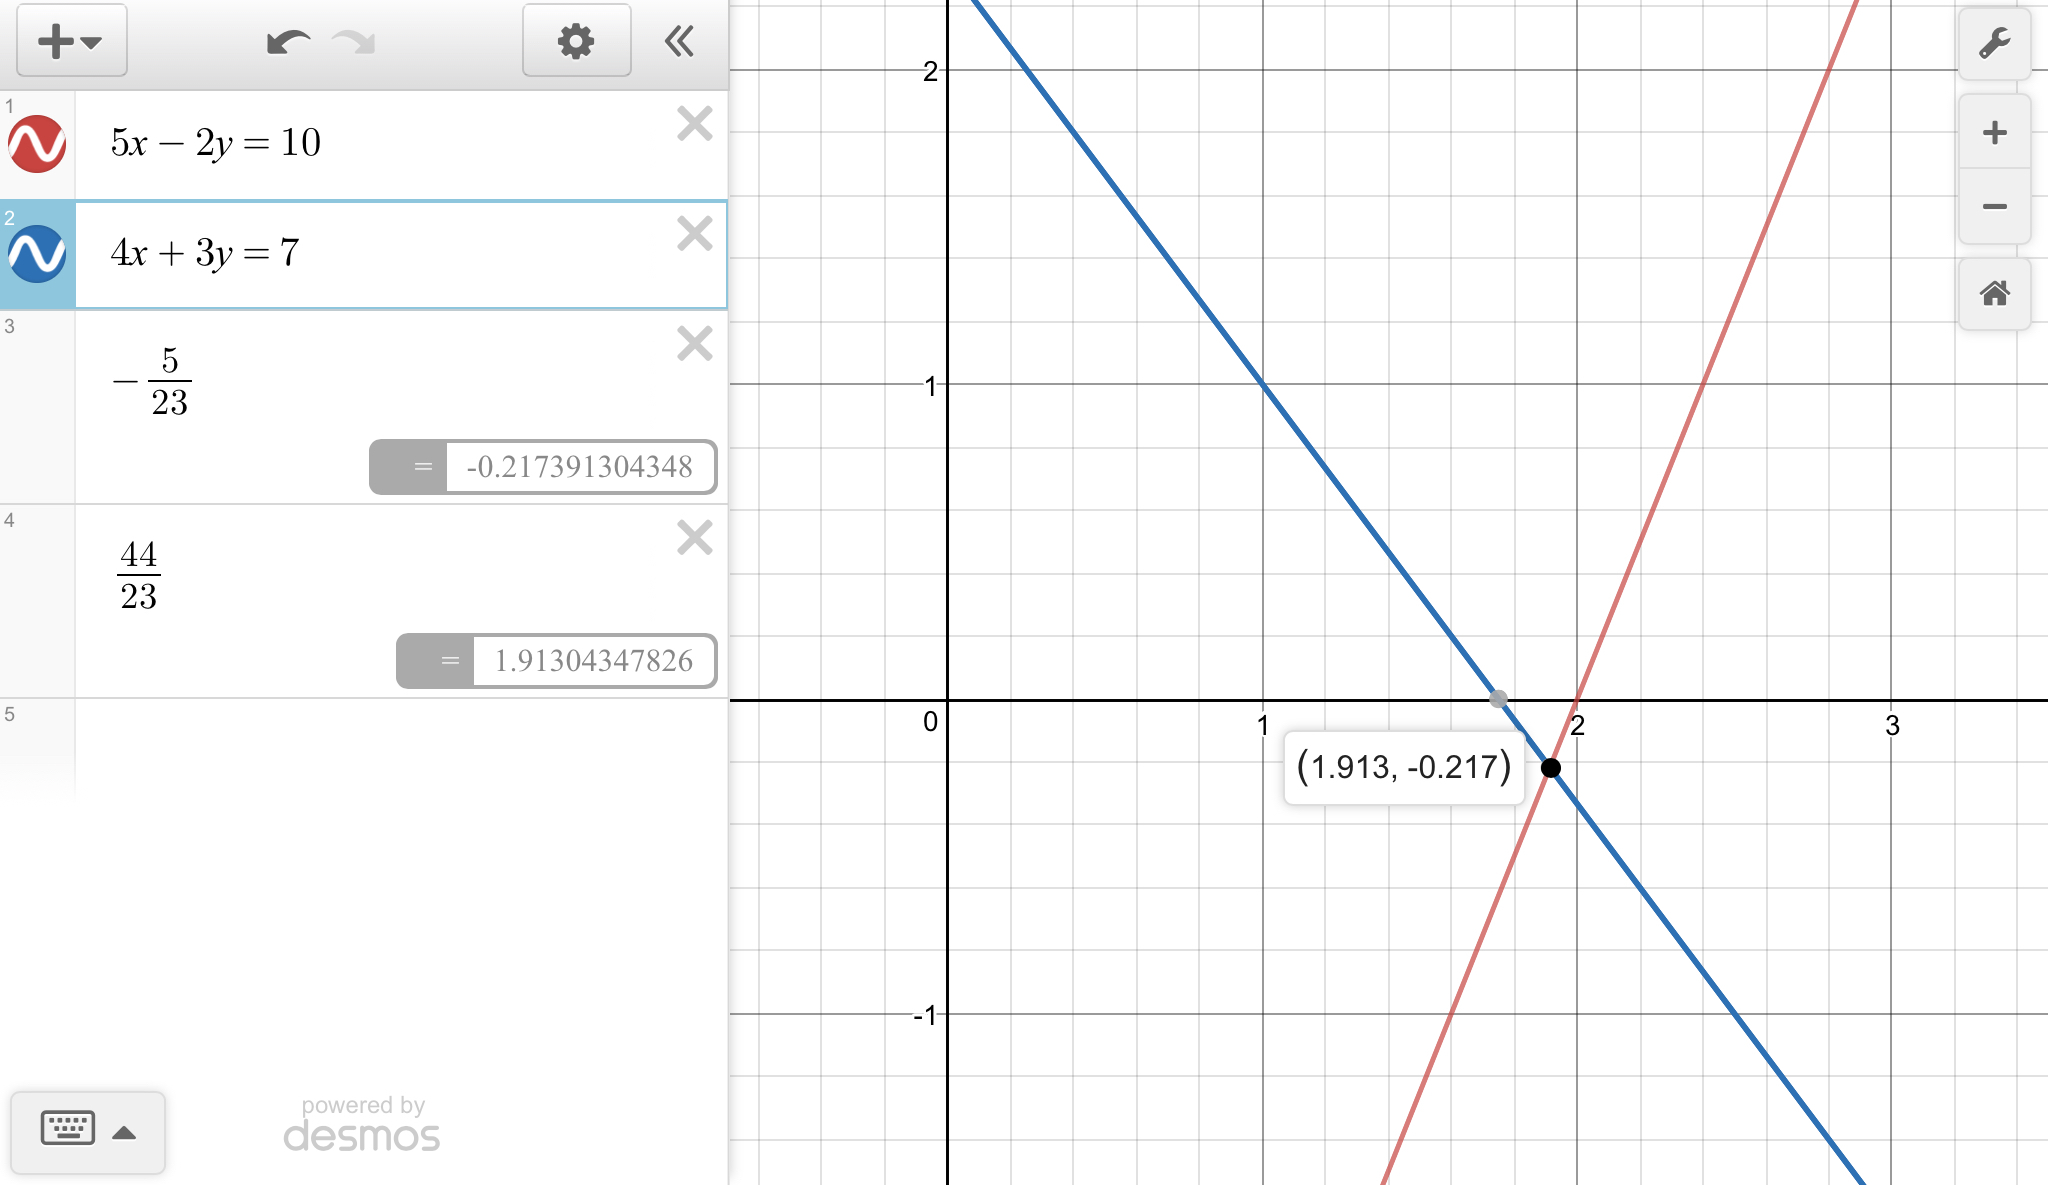
Task: Show the on-screen keypad keyboard icon
Action: pyautogui.click(x=68, y=1129)
